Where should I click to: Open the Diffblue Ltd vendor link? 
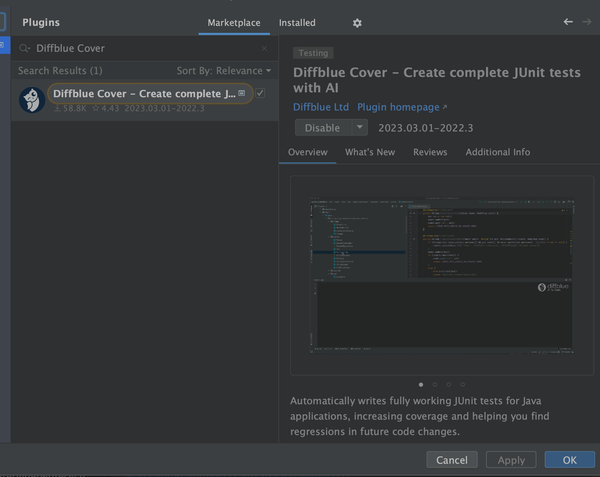(319, 107)
